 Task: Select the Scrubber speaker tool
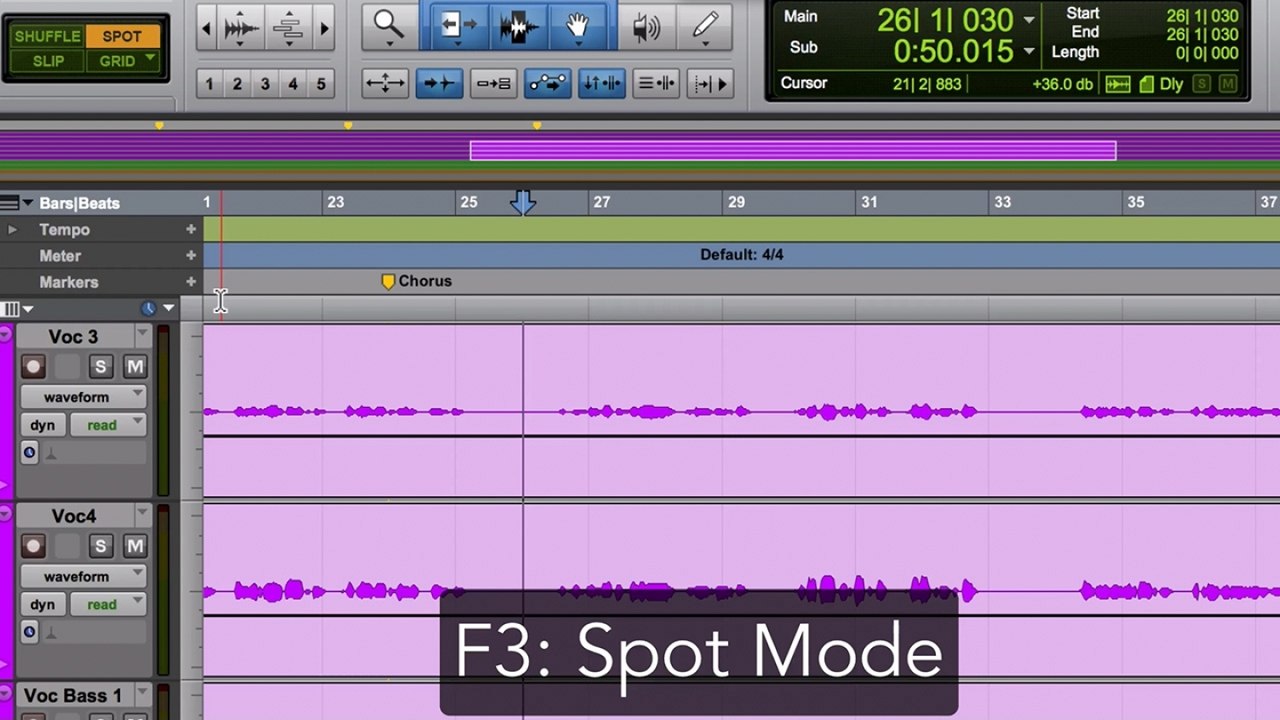pyautogui.click(x=646, y=25)
